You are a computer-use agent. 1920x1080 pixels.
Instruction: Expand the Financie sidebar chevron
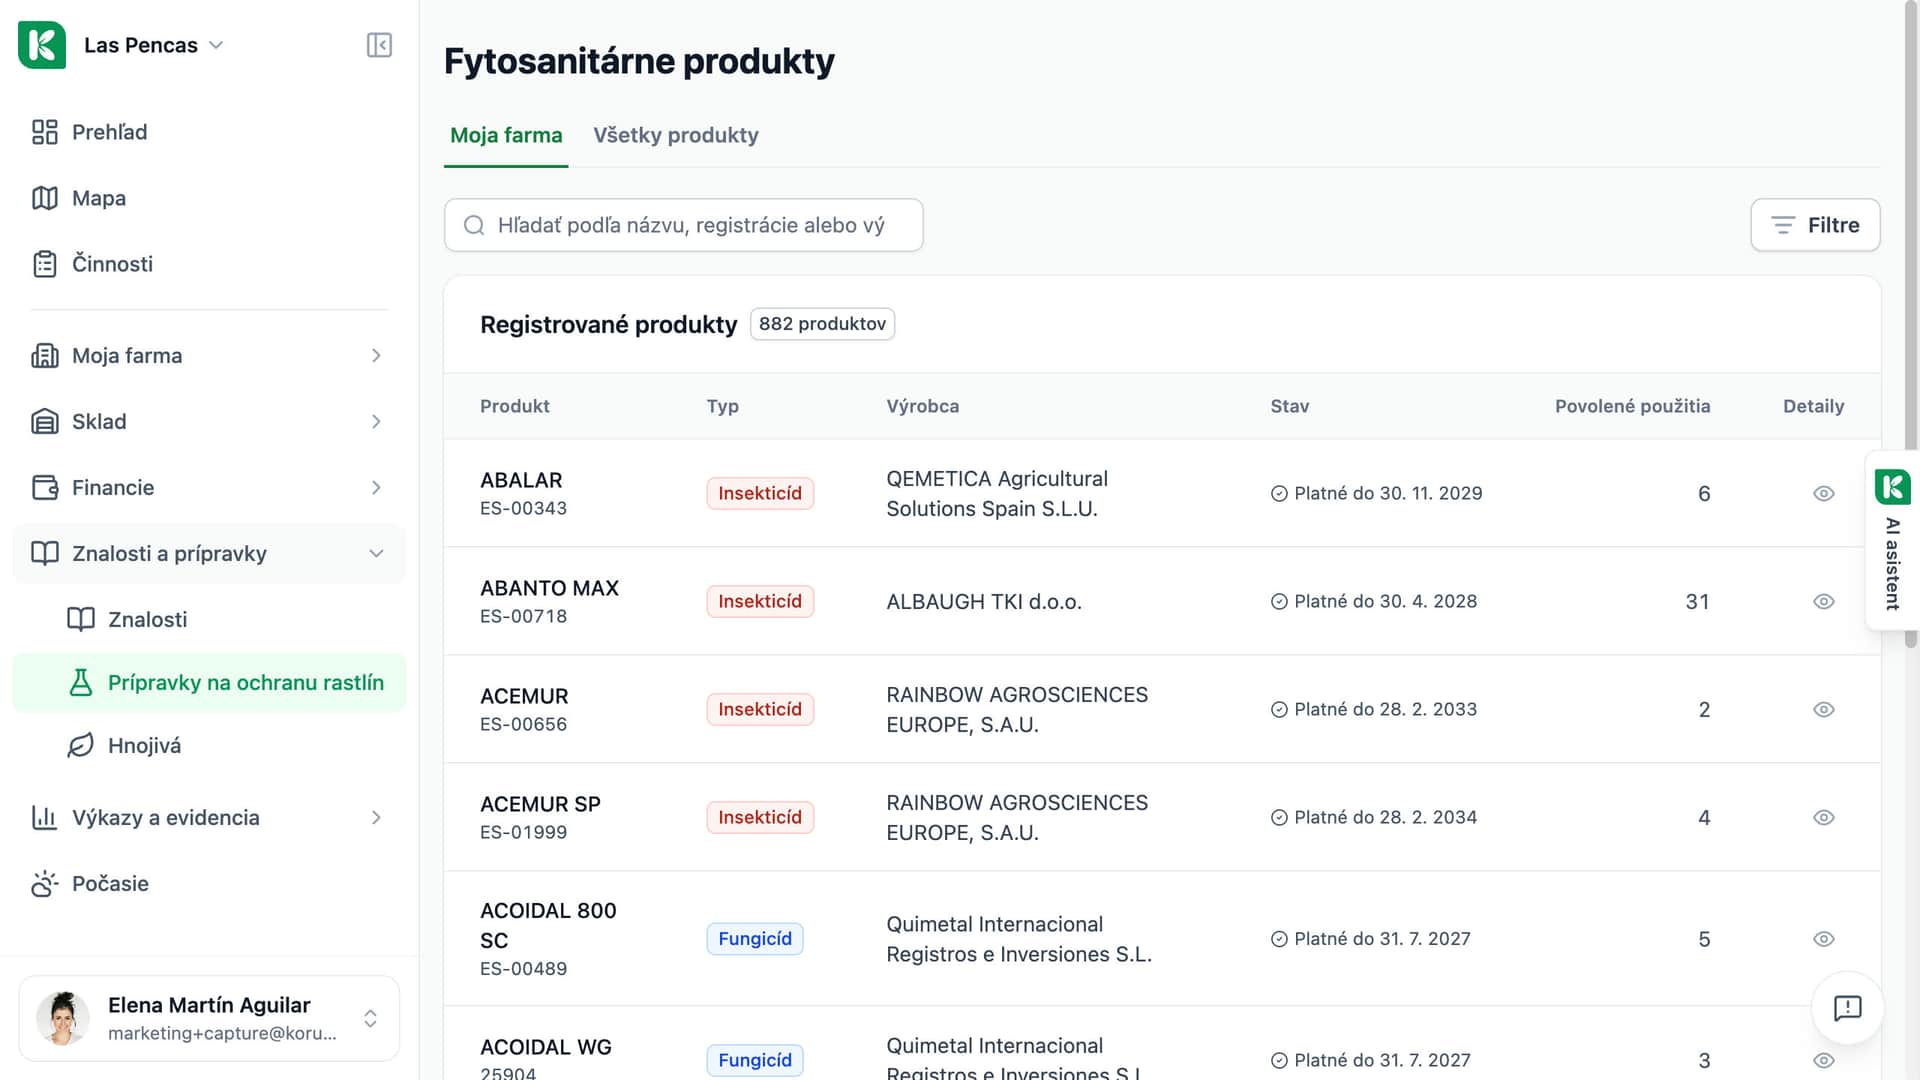pyautogui.click(x=376, y=488)
